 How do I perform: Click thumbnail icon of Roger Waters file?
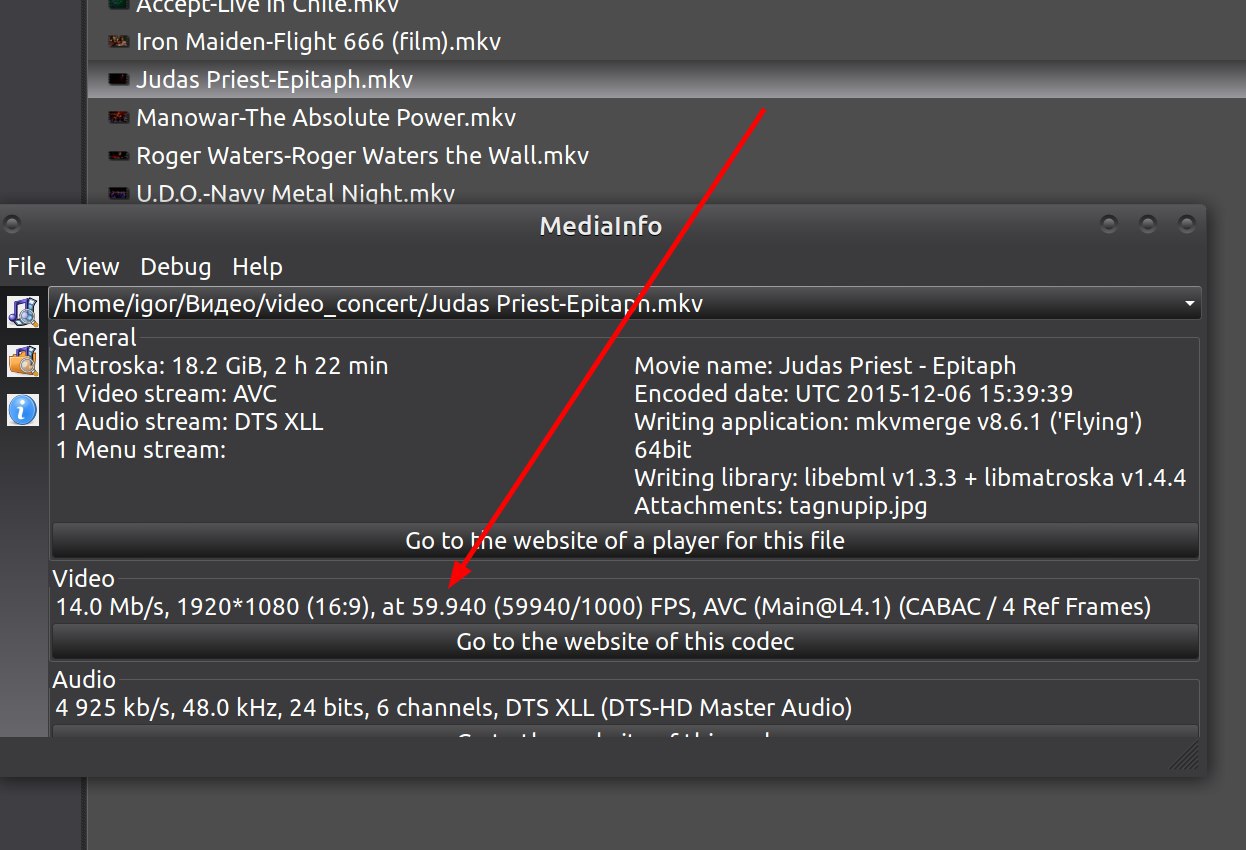pyautogui.click(x=118, y=155)
